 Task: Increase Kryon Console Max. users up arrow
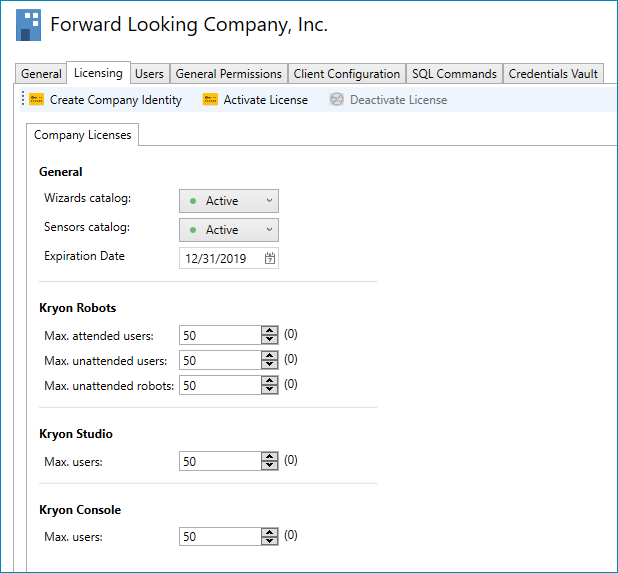point(270,532)
